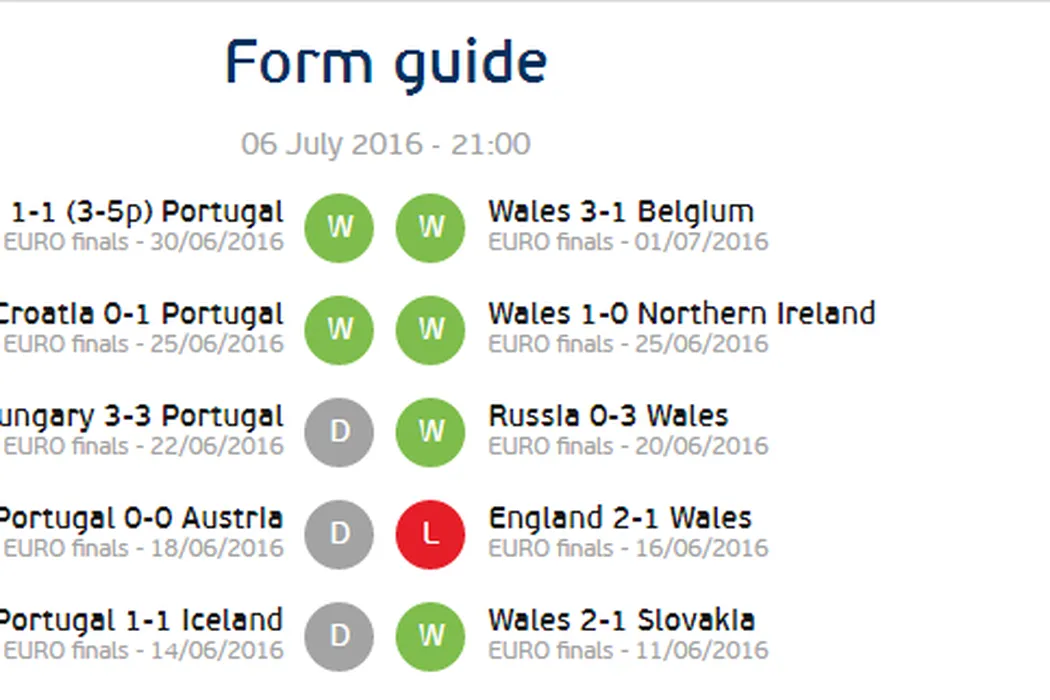The height and width of the screenshot is (700, 1050).
Task: Select the W badge for Wales 2-1 Slovakia
Action: (x=430, y=636)
